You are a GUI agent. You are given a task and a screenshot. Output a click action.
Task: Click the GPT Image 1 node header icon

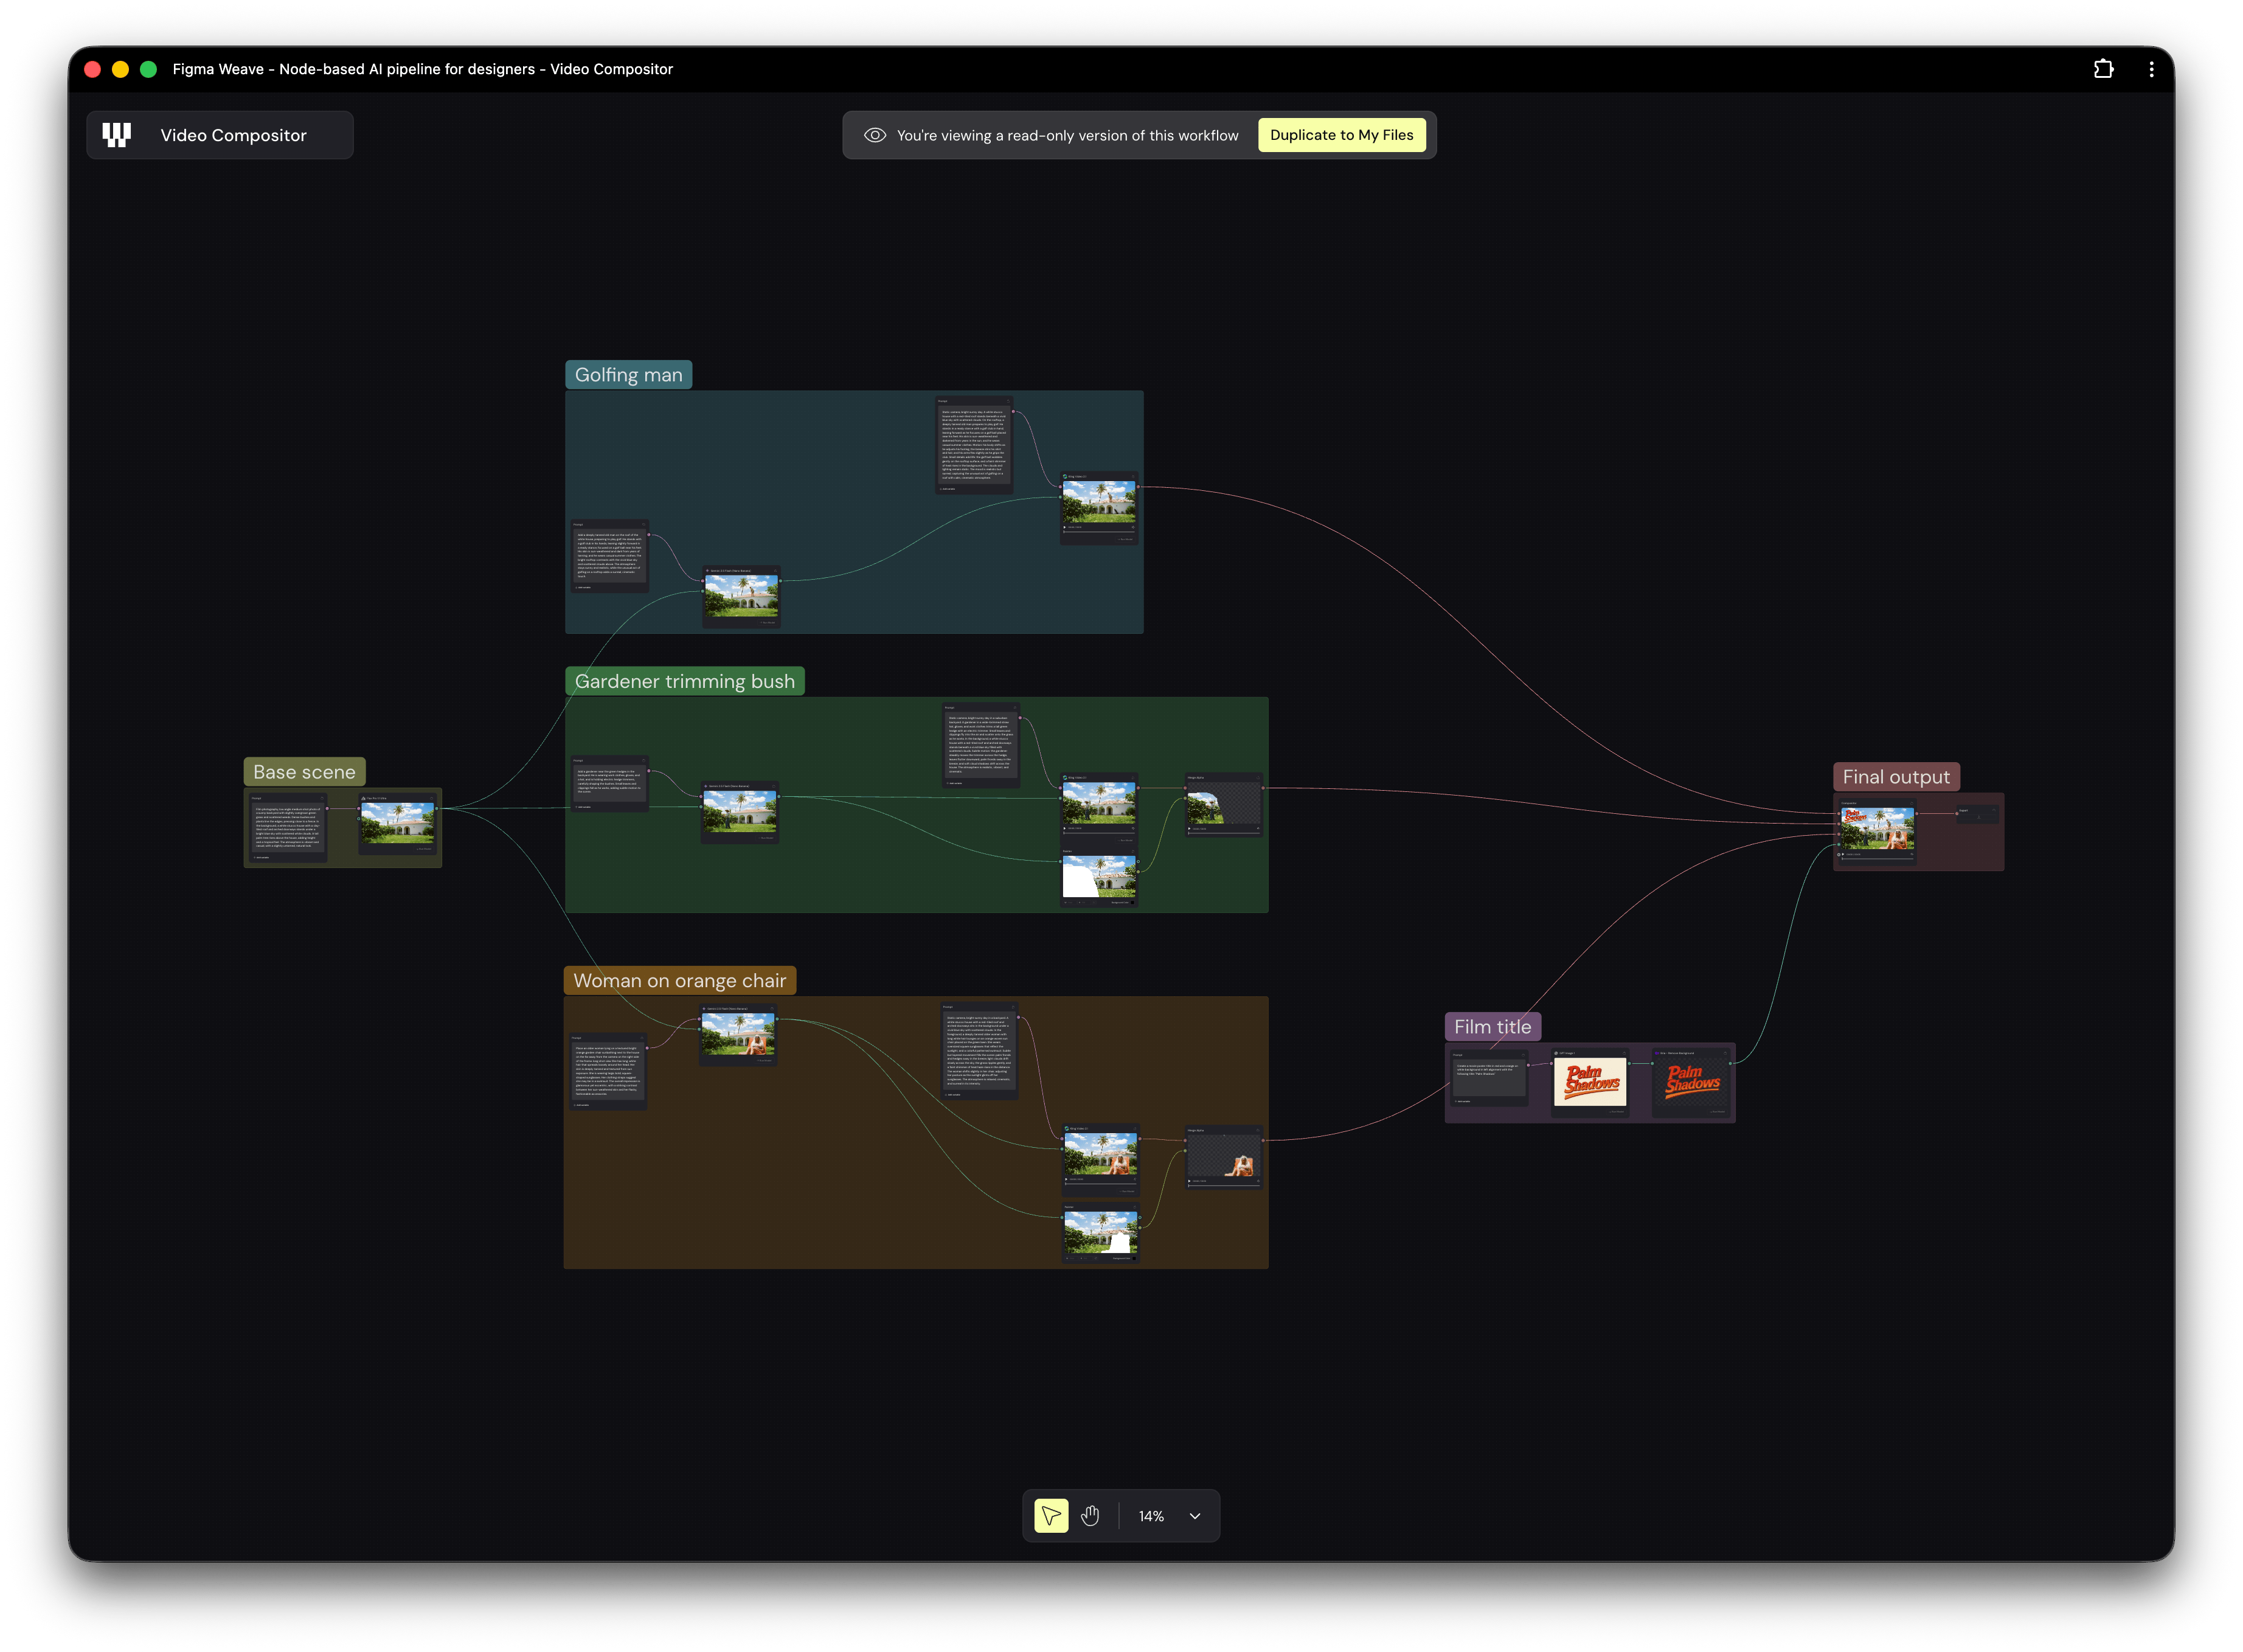point(1556,1053)
